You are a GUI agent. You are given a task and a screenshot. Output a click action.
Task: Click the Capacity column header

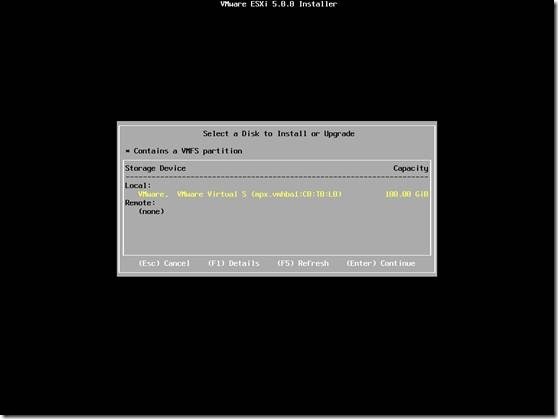point(411,168)
